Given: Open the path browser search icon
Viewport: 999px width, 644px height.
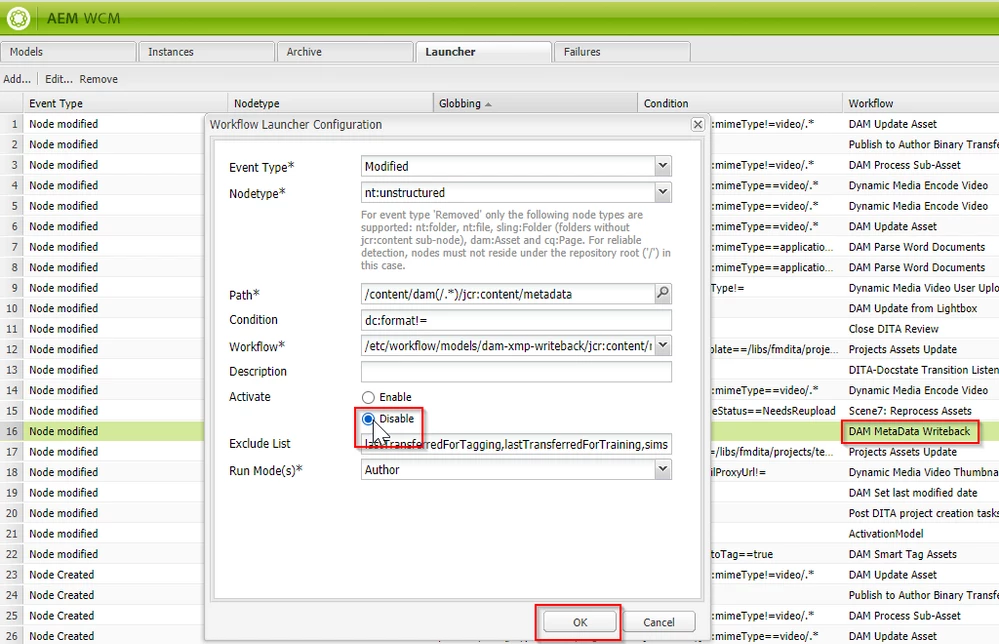Looking at the screenshot, I should (x=663, y=294).
